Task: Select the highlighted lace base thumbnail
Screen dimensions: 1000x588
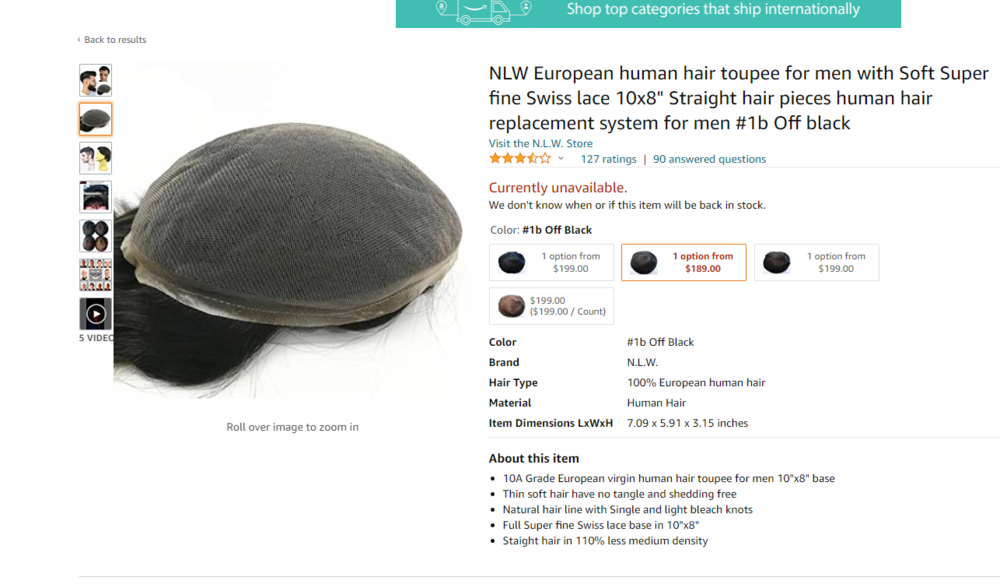Action: [95, 119]
